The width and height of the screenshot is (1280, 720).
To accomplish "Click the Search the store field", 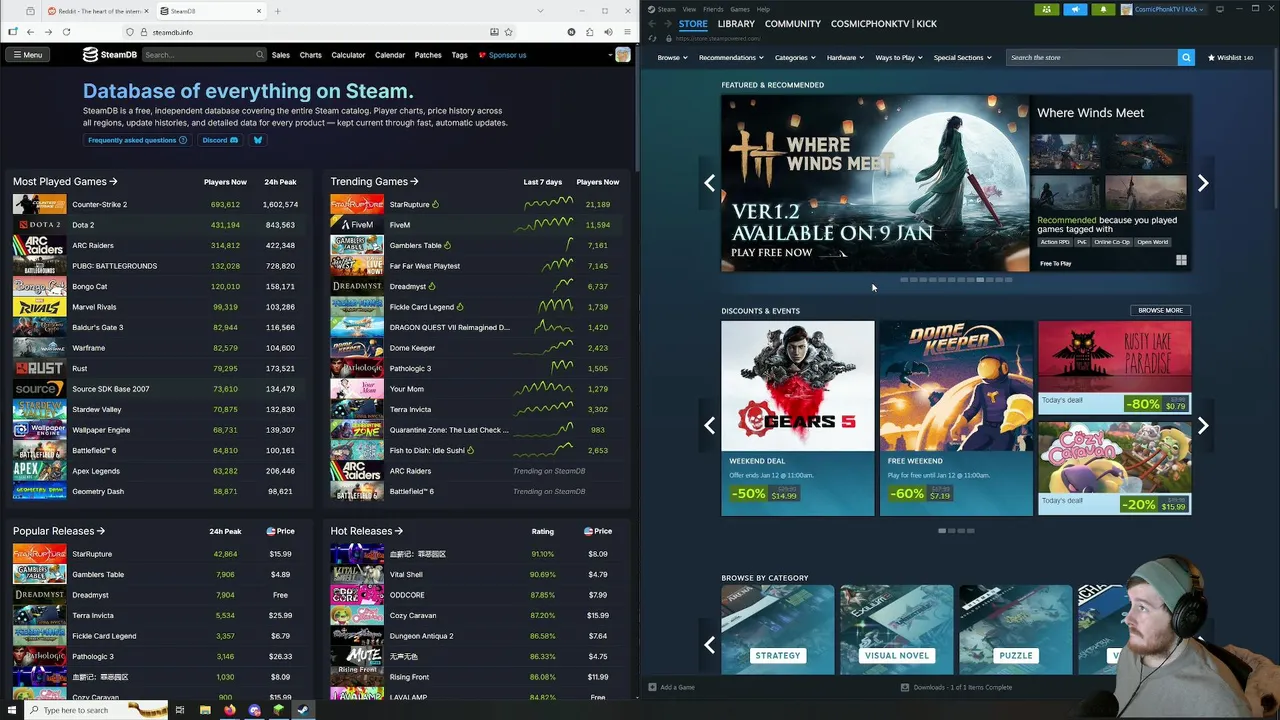I will coord(1092,58).
